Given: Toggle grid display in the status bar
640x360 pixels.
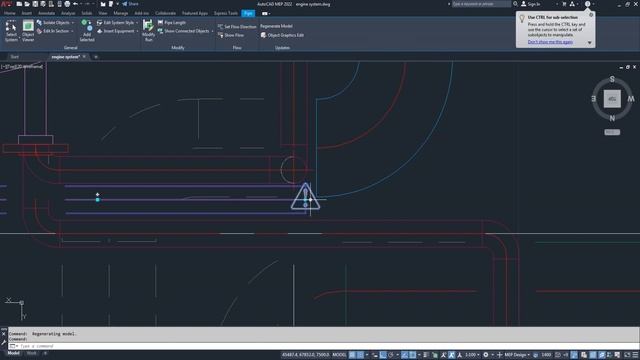Looking at the screenshot, I should (x=352, y=355).
